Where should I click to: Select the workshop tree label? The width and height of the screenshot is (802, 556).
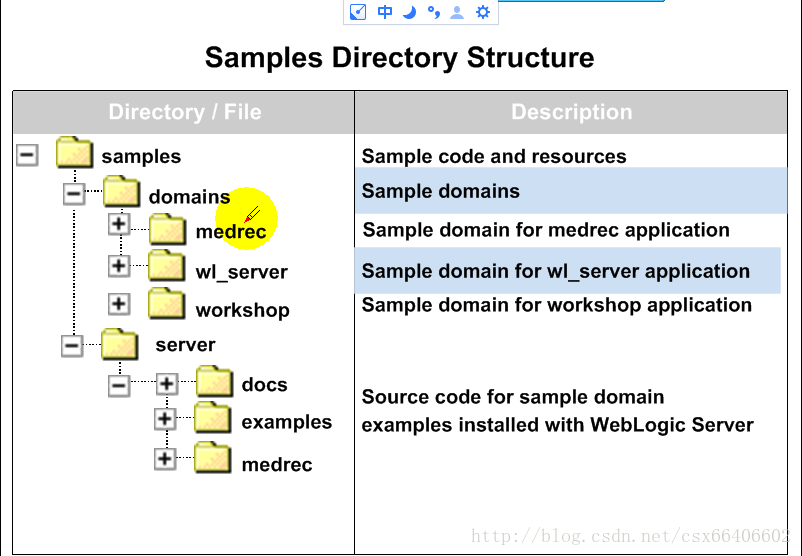click(x=242, y=310)
